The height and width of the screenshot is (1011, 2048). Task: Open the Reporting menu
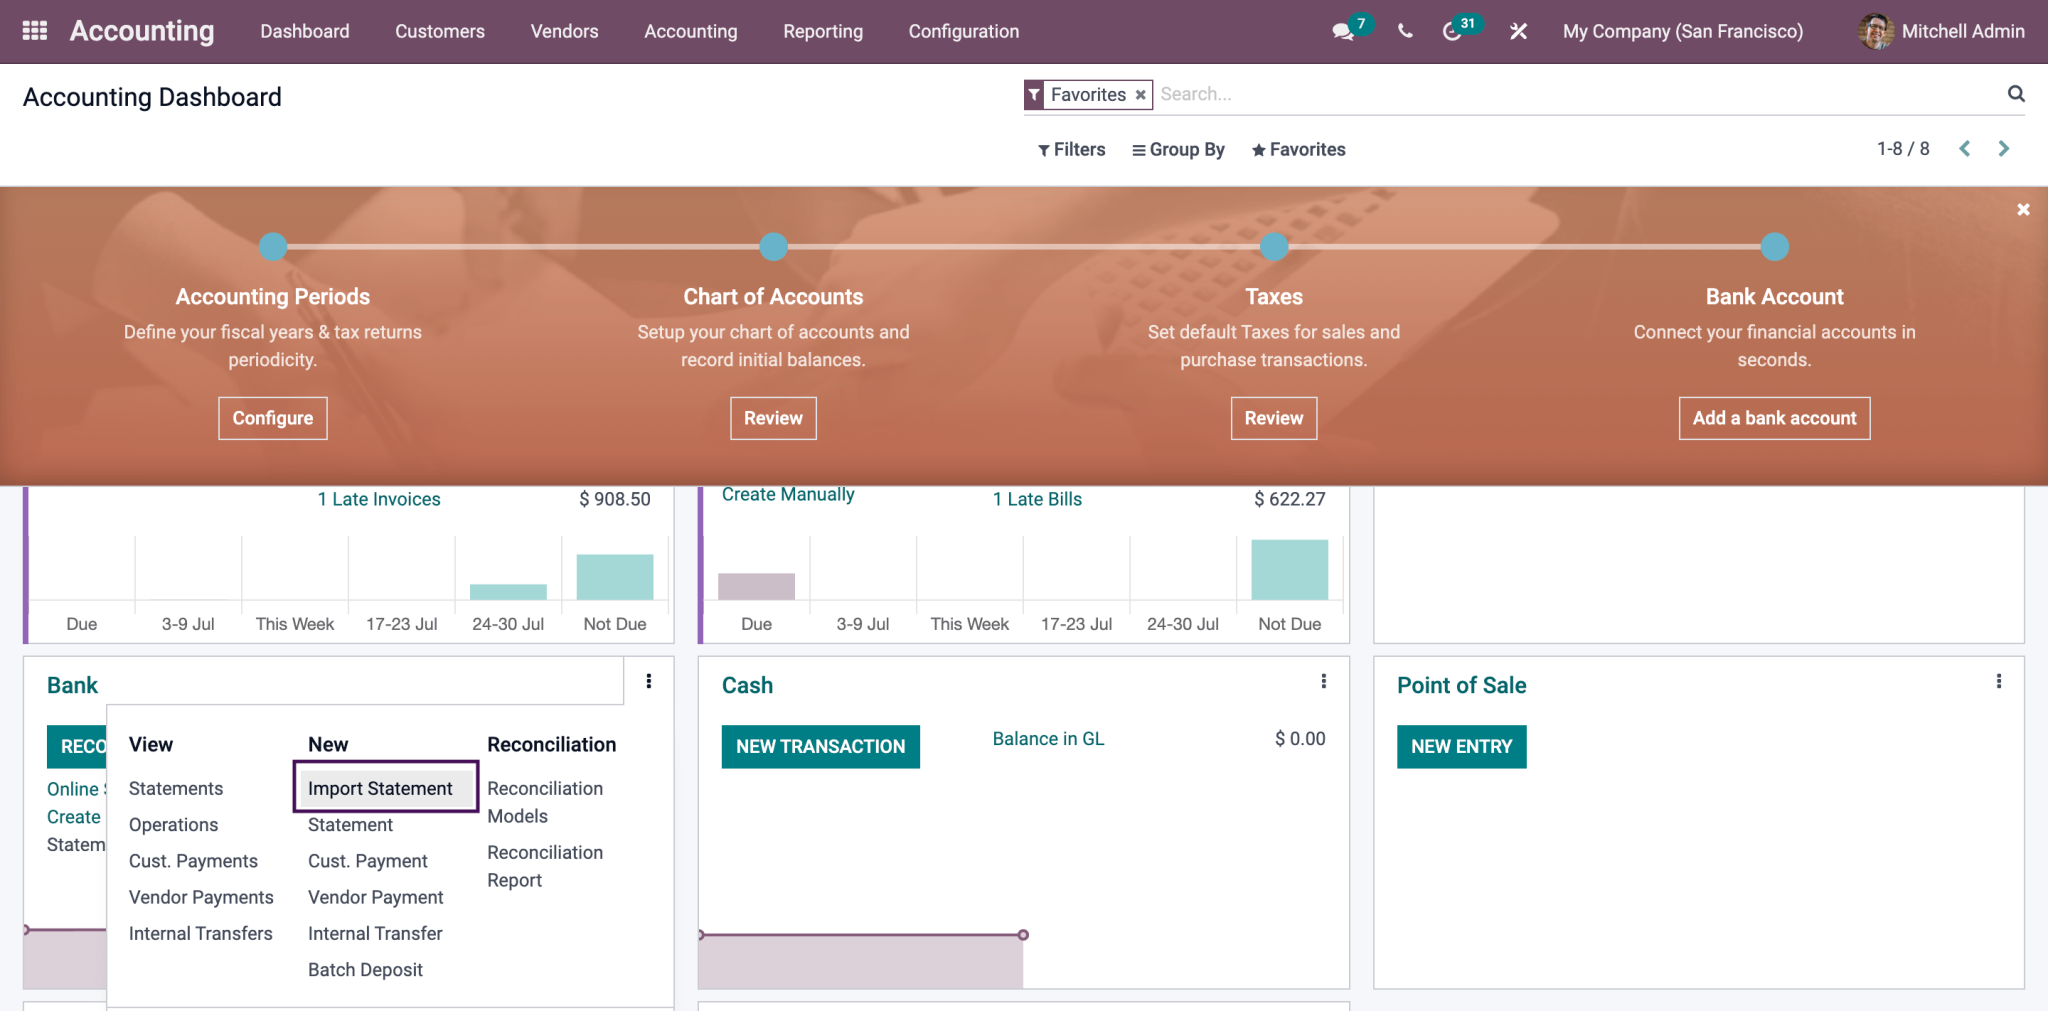tap(822, 31)
